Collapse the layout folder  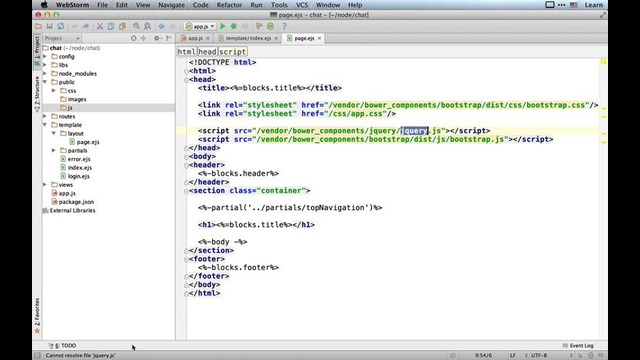pyautogui.click(x=53, y=133)
